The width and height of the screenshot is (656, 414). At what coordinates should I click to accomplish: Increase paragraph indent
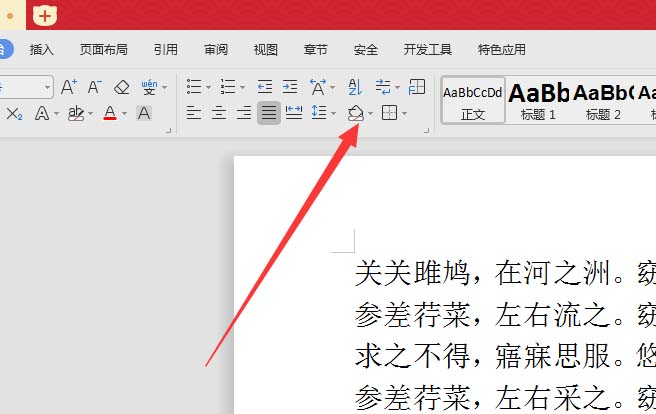coord(290,87)
